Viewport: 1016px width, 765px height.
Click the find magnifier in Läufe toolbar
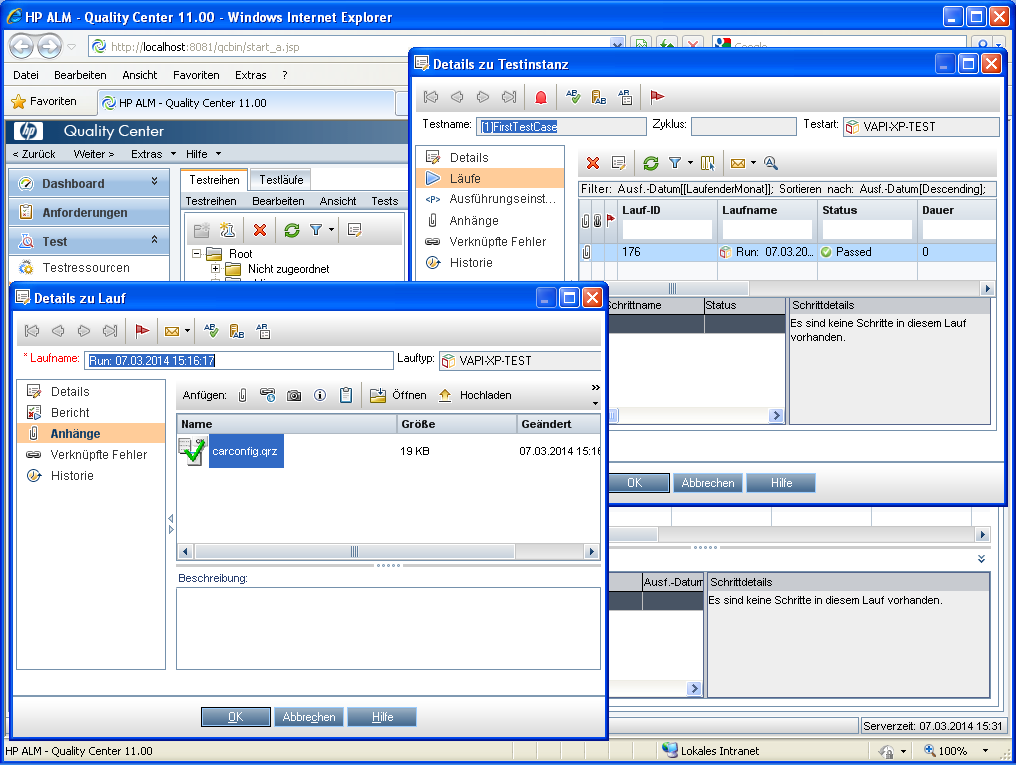(x=770, y=163)
